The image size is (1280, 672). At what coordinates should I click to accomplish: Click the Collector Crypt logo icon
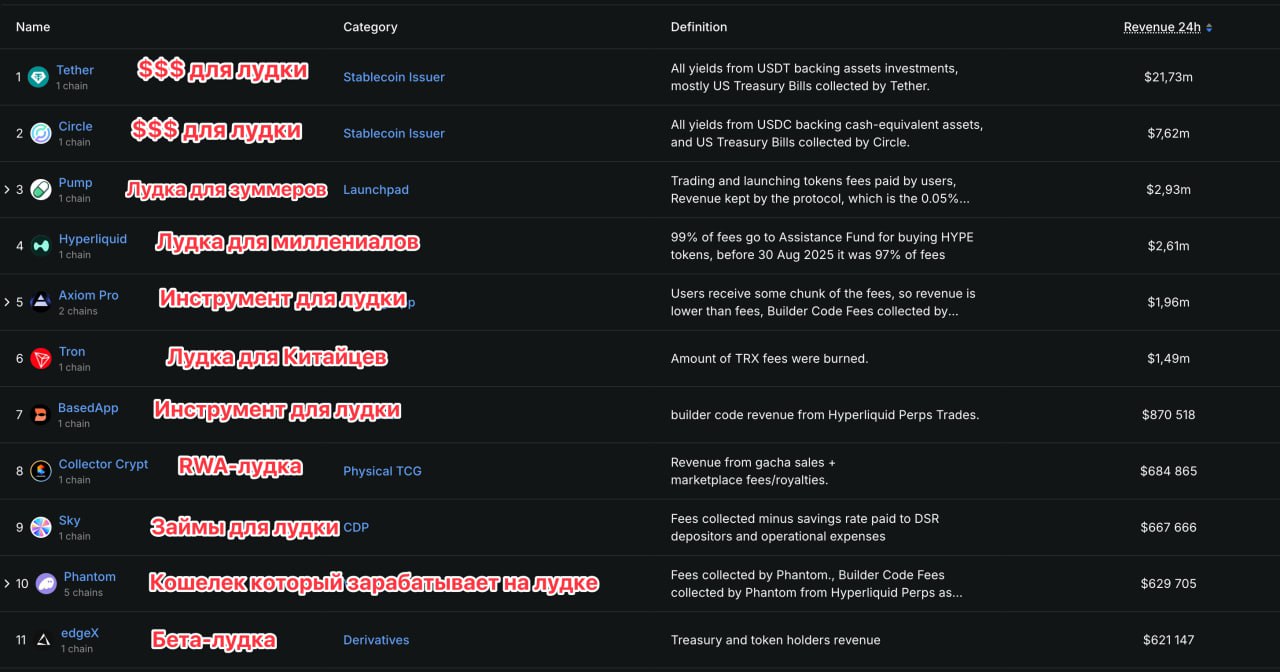(x=40, y=471)
